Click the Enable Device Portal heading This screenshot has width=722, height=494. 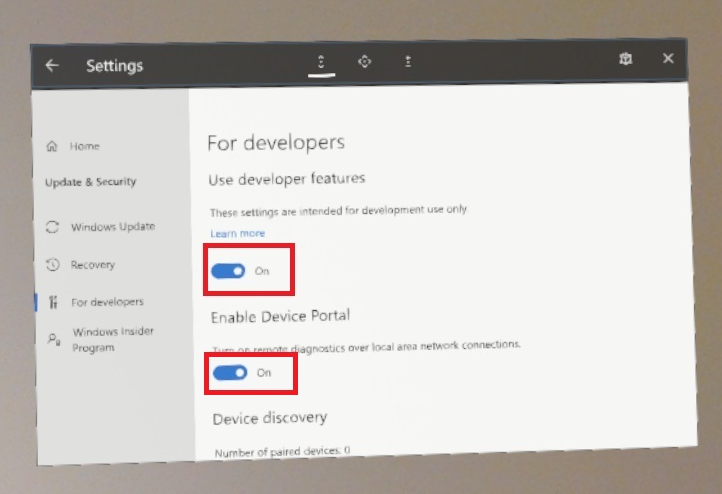280,316
